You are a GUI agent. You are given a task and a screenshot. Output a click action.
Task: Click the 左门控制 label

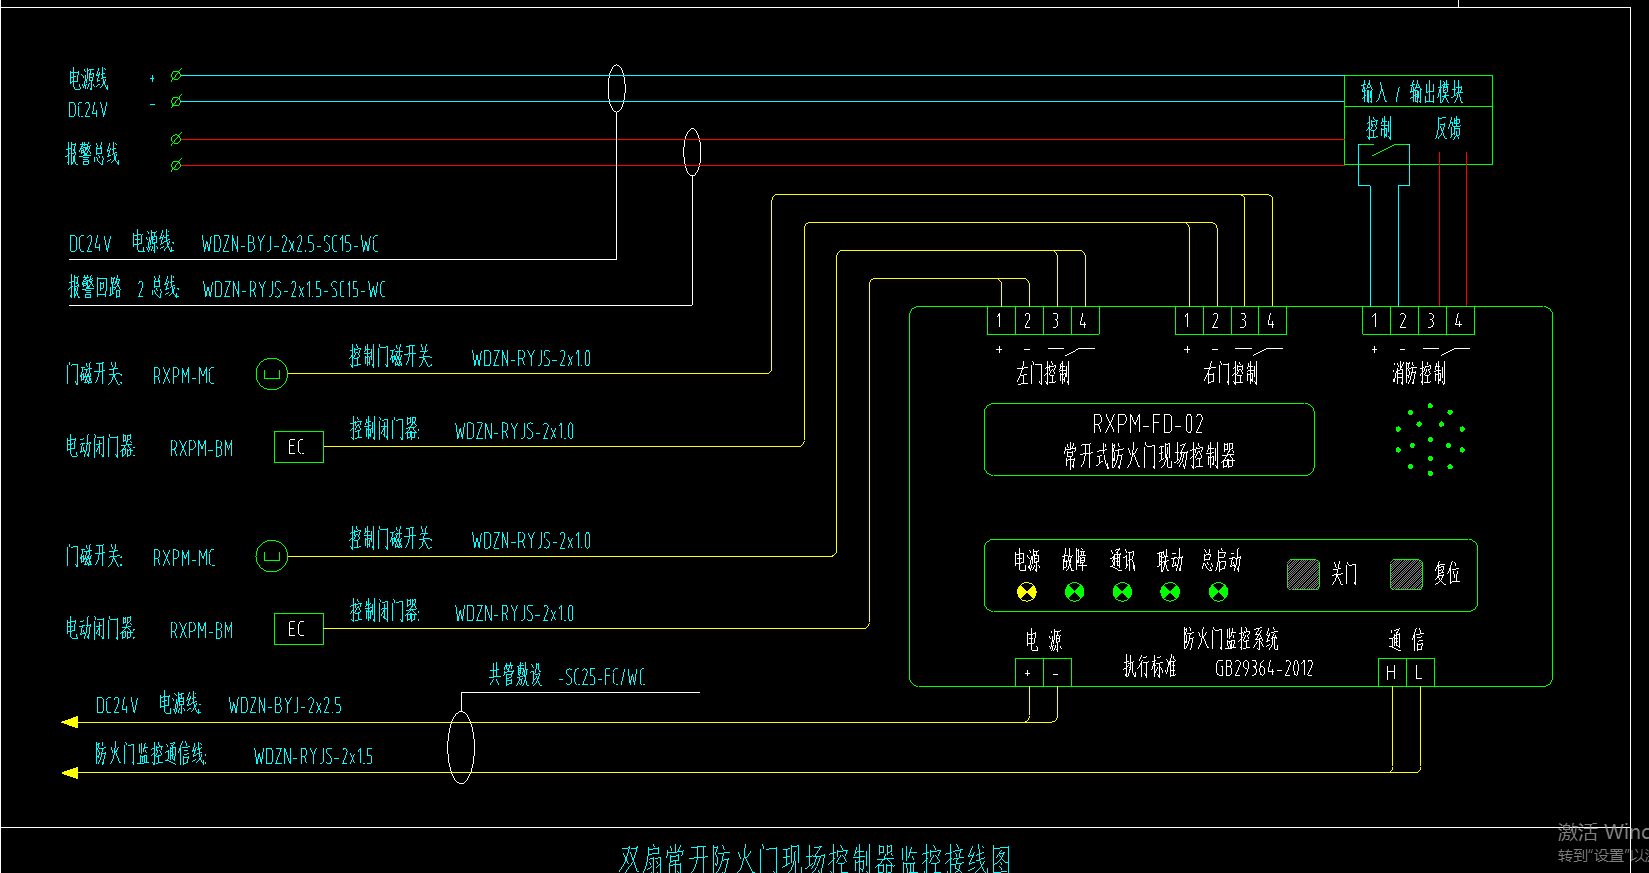click(1043, 374)
